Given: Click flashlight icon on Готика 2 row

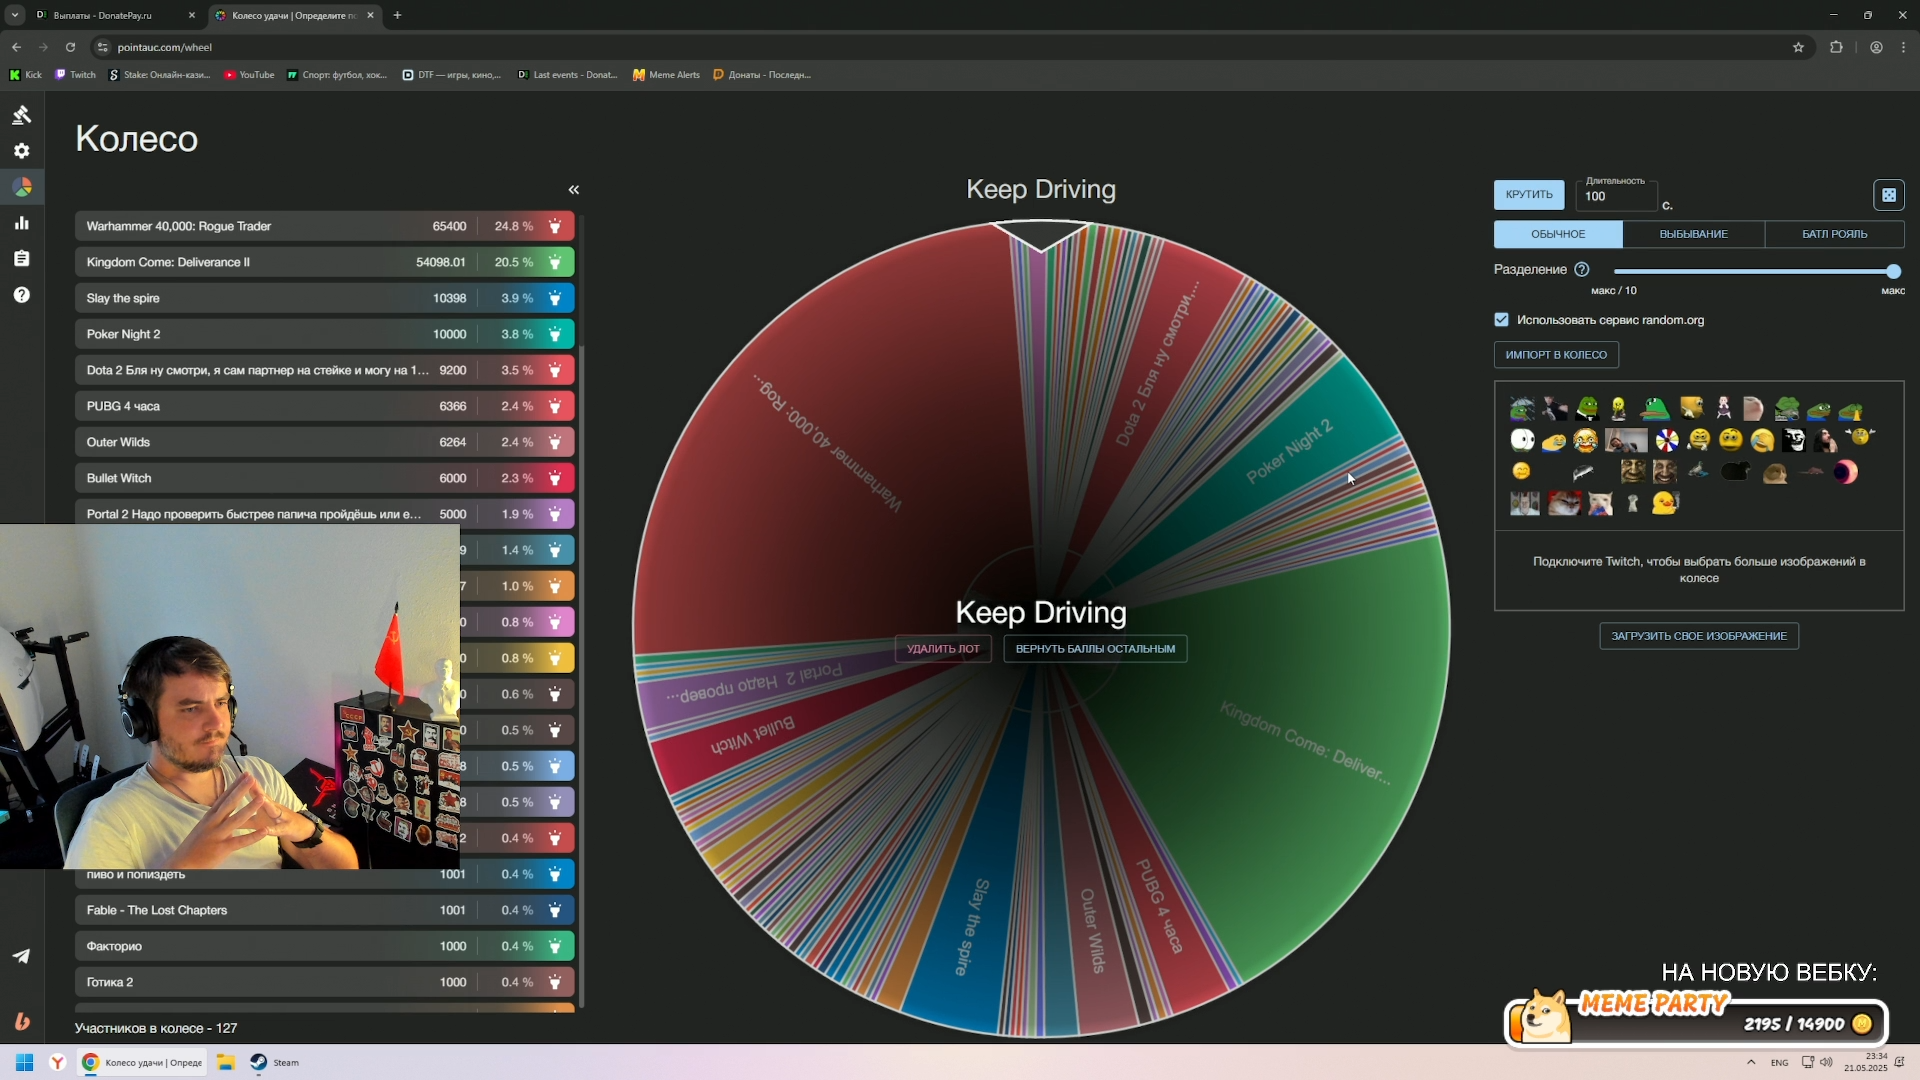Looking at the screenshot, I should coord(555,982).
